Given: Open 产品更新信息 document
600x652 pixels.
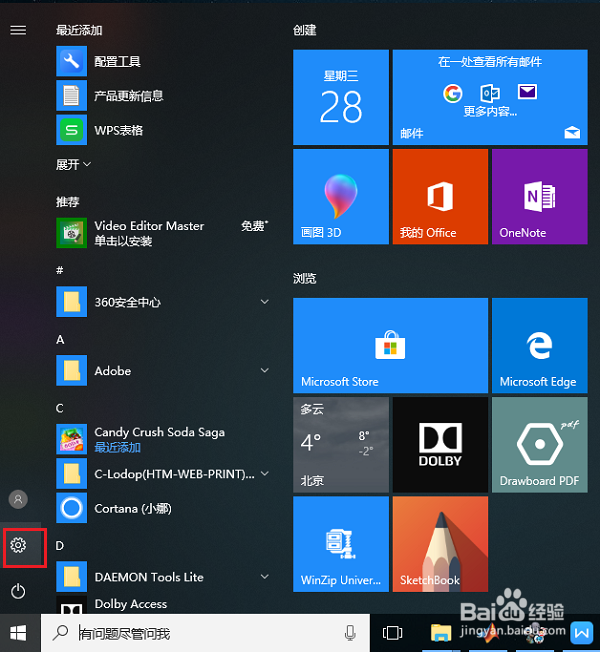Looking at the screenshot, I should (163, 96).
